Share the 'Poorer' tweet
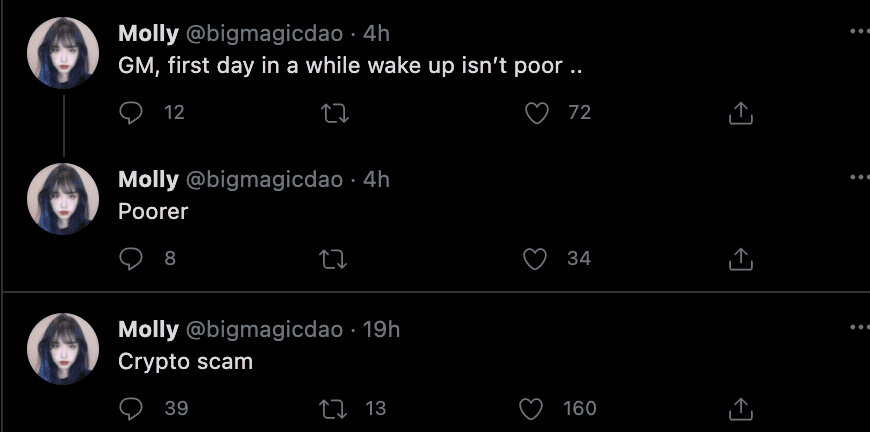 pyautogui.click(x=740, y=259)
